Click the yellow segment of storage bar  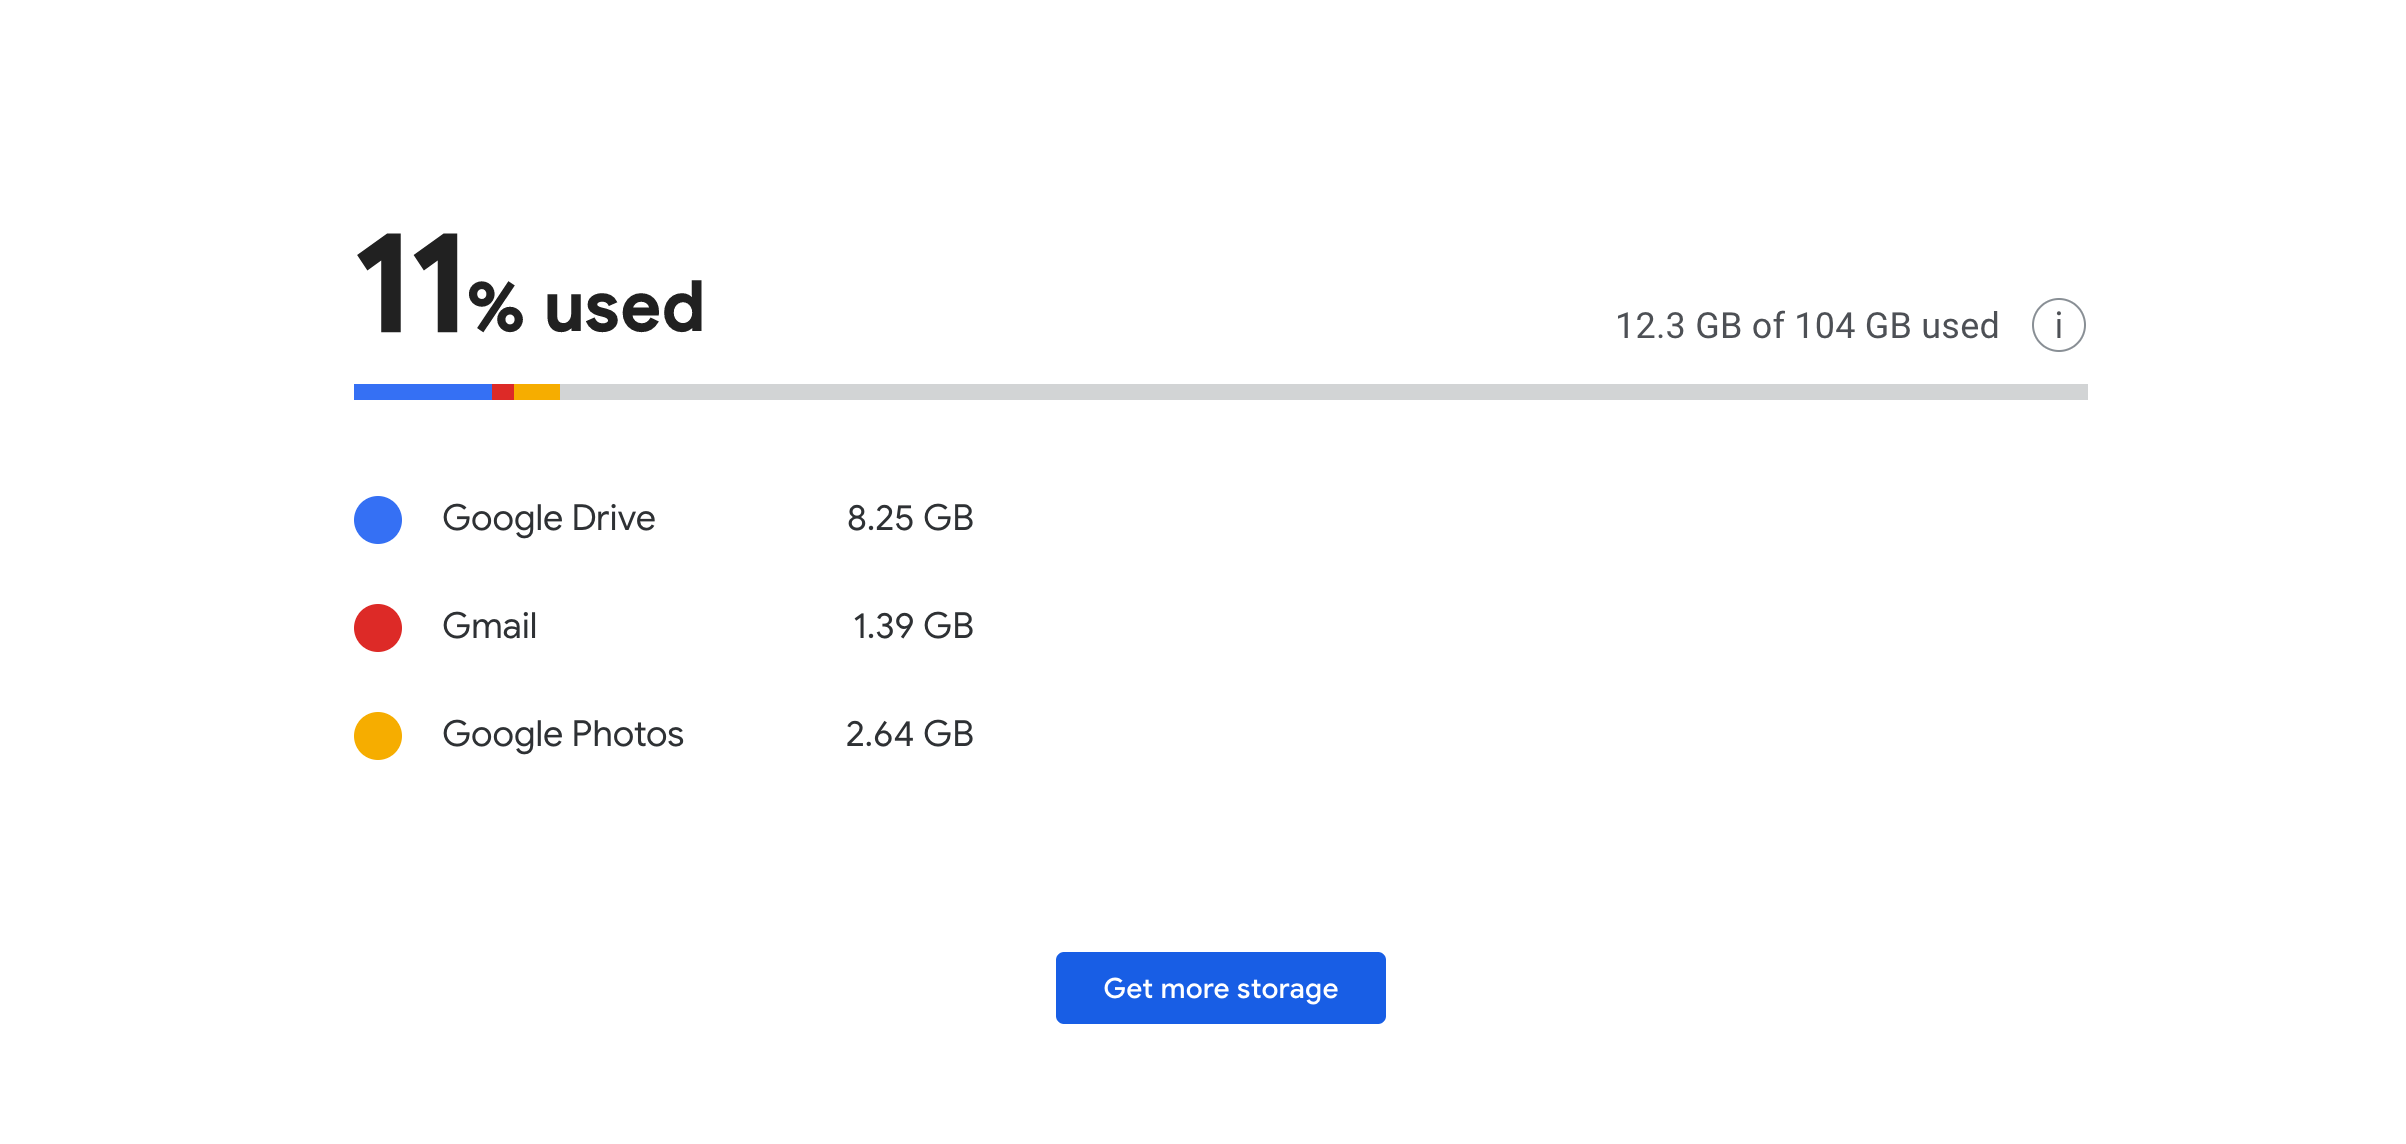coord(537,392)
